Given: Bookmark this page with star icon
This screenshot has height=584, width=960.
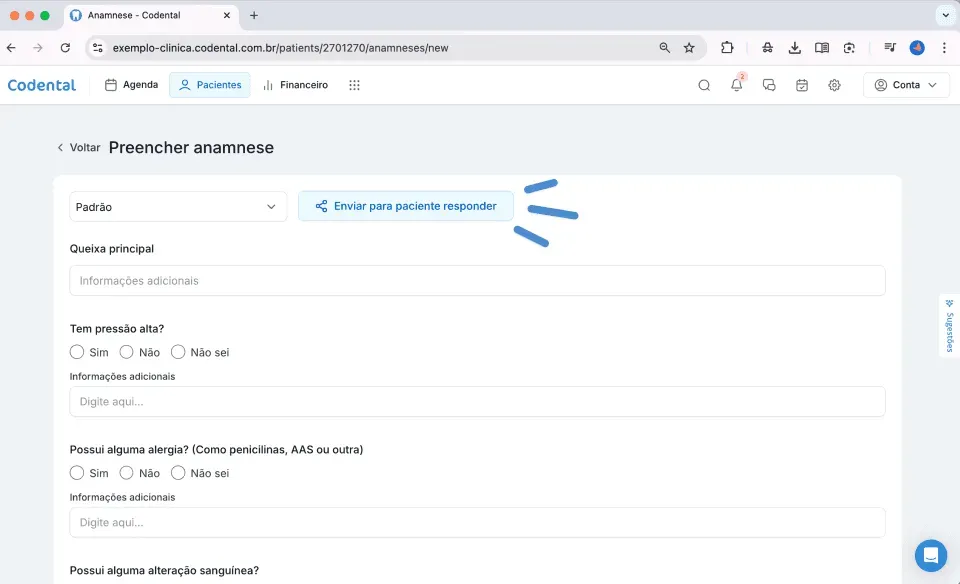Looking at the screenshot, I should [x=689, y=48].
